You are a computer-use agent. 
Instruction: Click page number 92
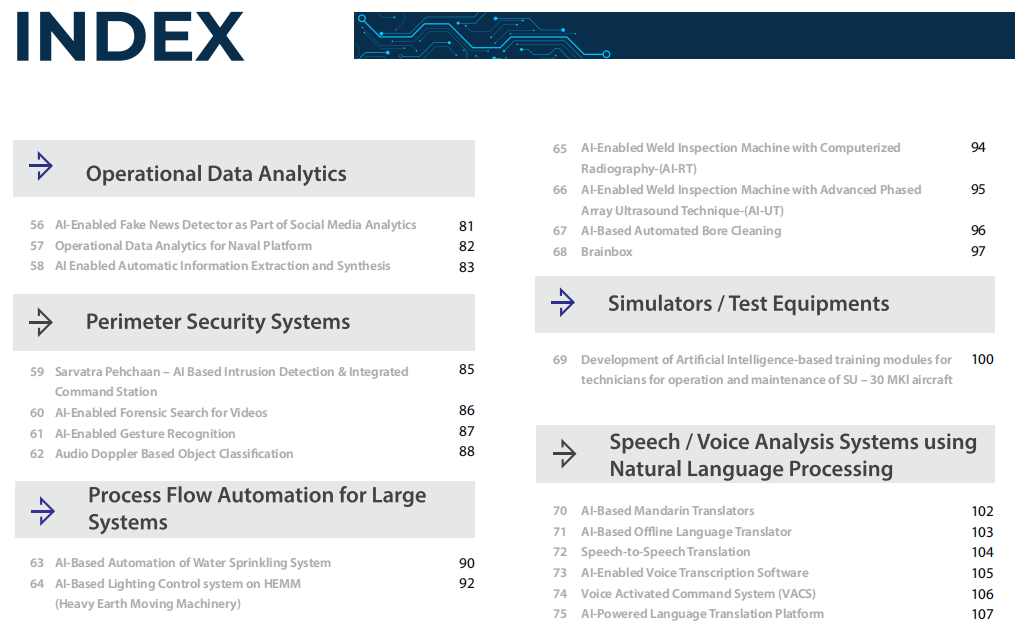[x=467, y=583]
